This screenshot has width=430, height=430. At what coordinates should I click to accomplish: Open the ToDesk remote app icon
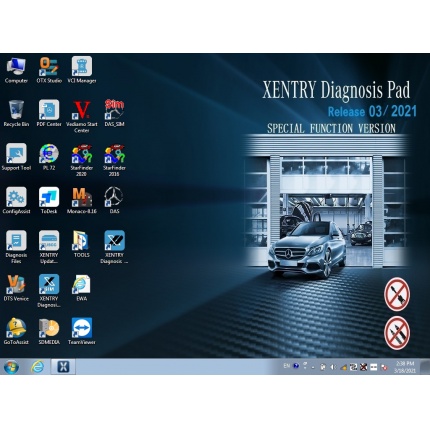pyautogui.click(x=49, y=200)
